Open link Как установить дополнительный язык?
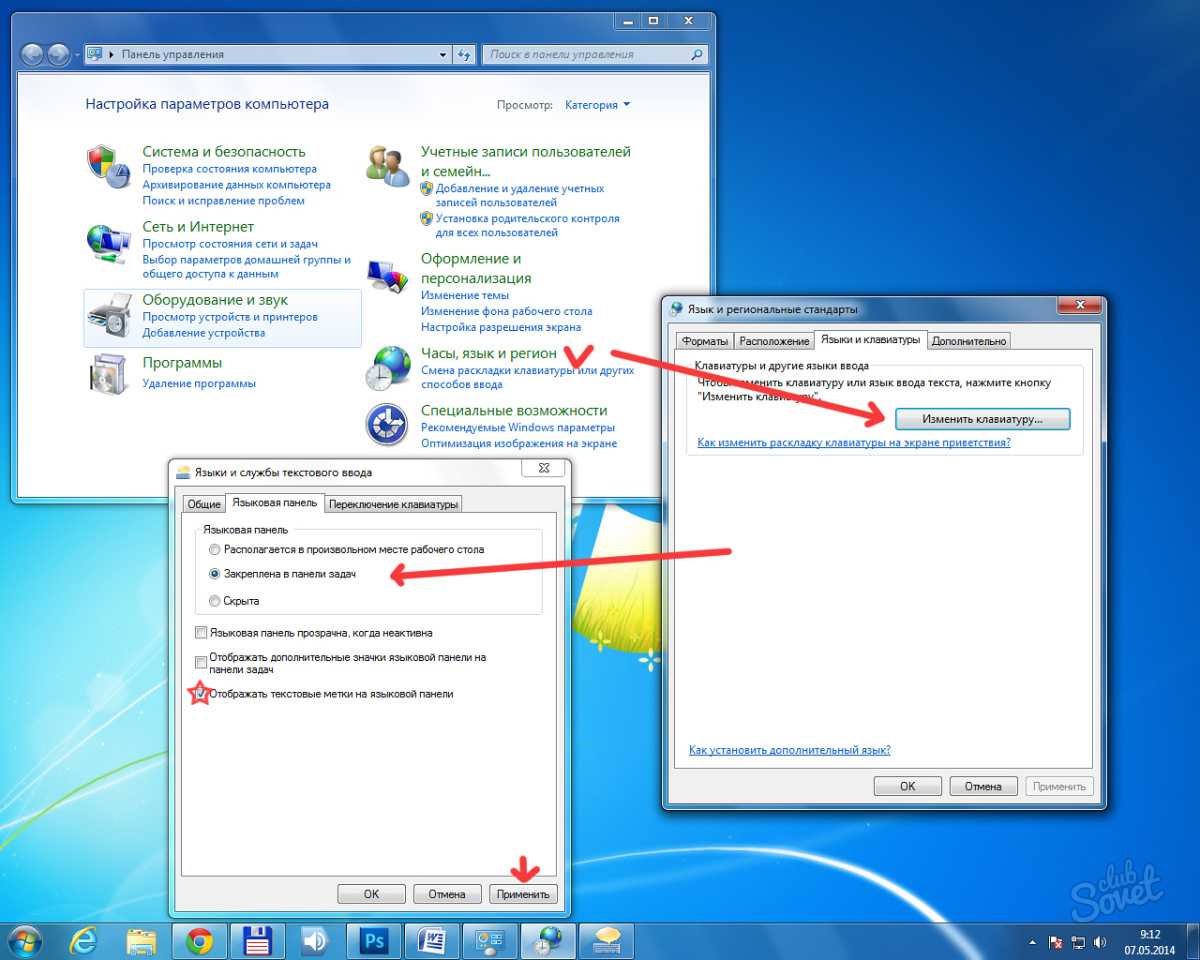Image resolution: width=1200 pixels, height=960 pixels. 790,750
